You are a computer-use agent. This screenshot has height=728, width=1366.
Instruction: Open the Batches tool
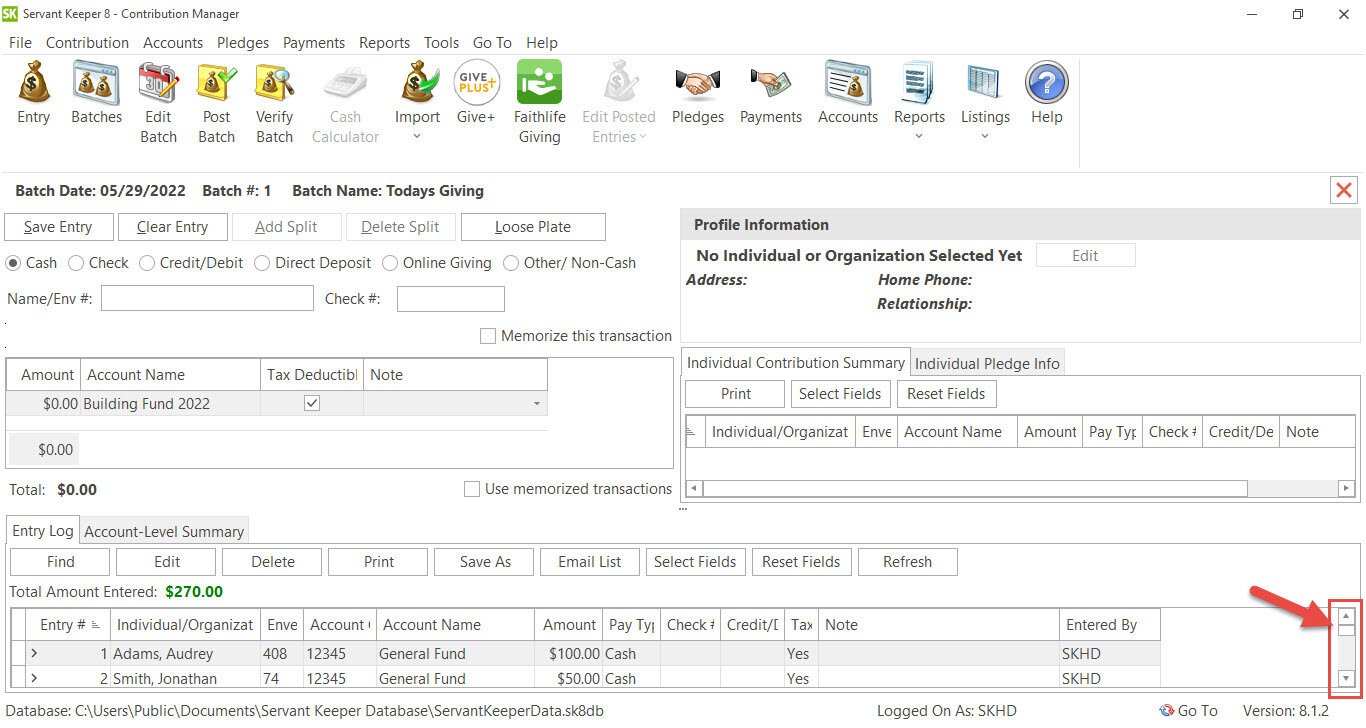[x=96, y=92]
